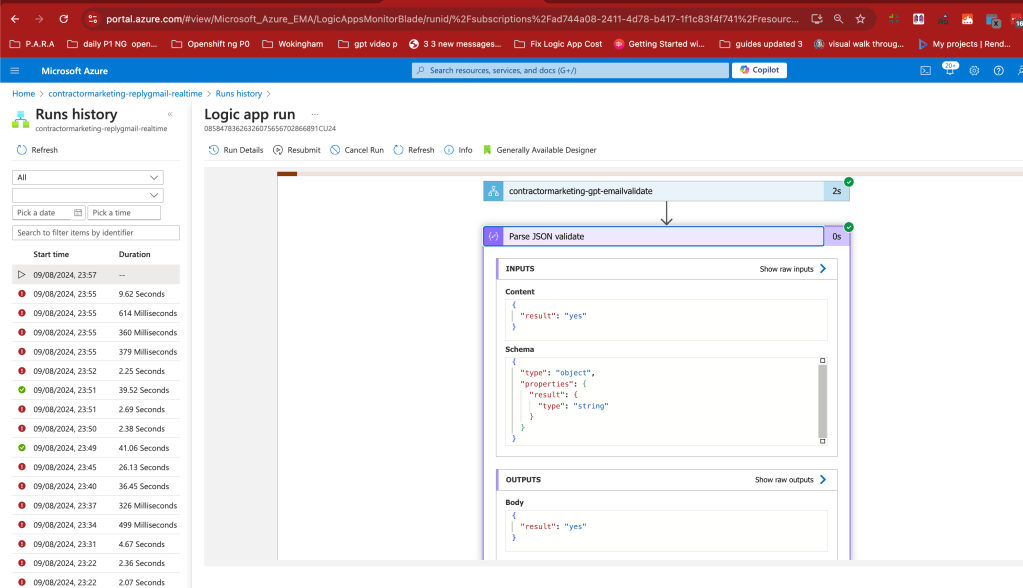This screenshot has width=1023, height=588.
Task: Collapse the Runs history pane
Action: (x=170, y=114)
